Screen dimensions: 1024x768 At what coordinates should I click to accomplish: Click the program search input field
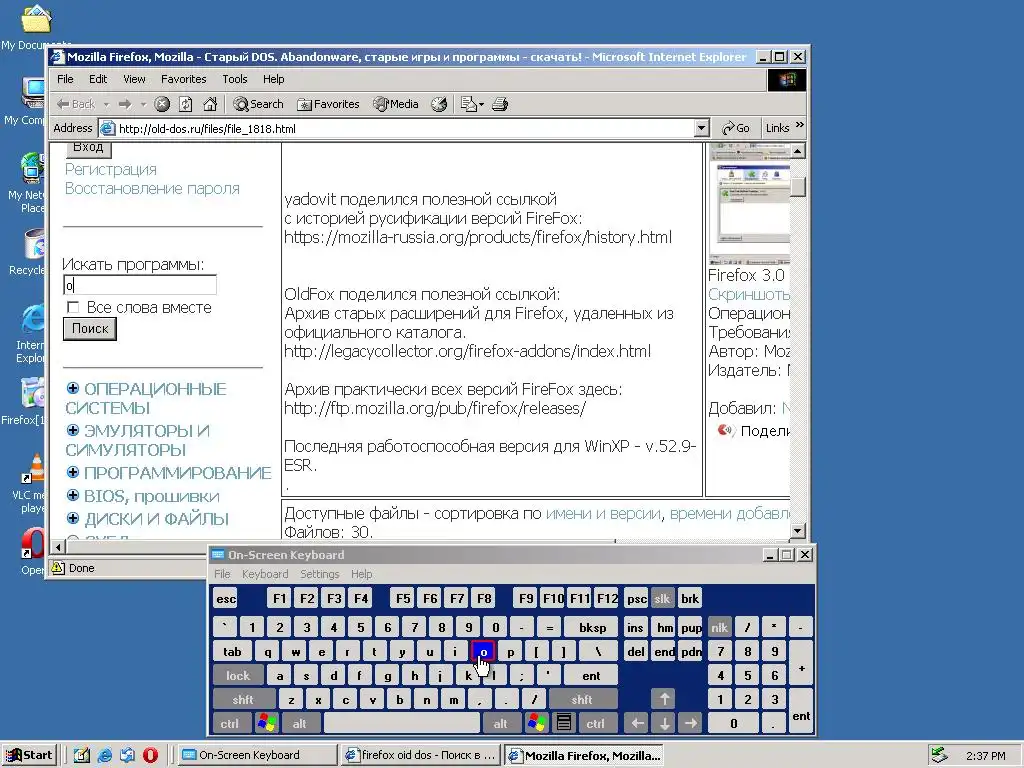click(x=140, y=285)
